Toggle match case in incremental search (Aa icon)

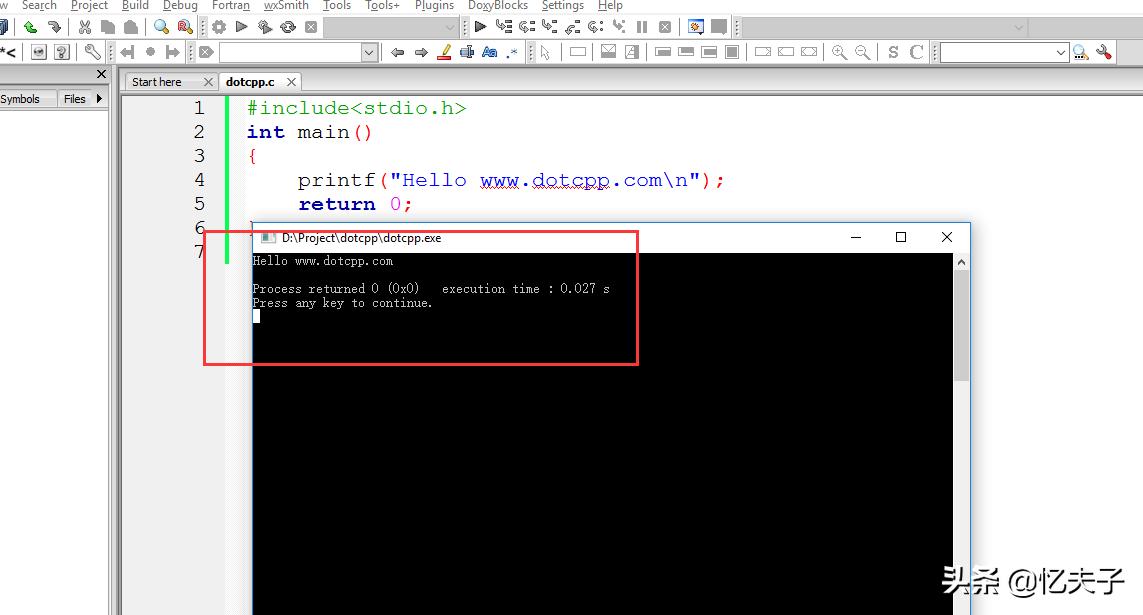(x=490, y=51)
